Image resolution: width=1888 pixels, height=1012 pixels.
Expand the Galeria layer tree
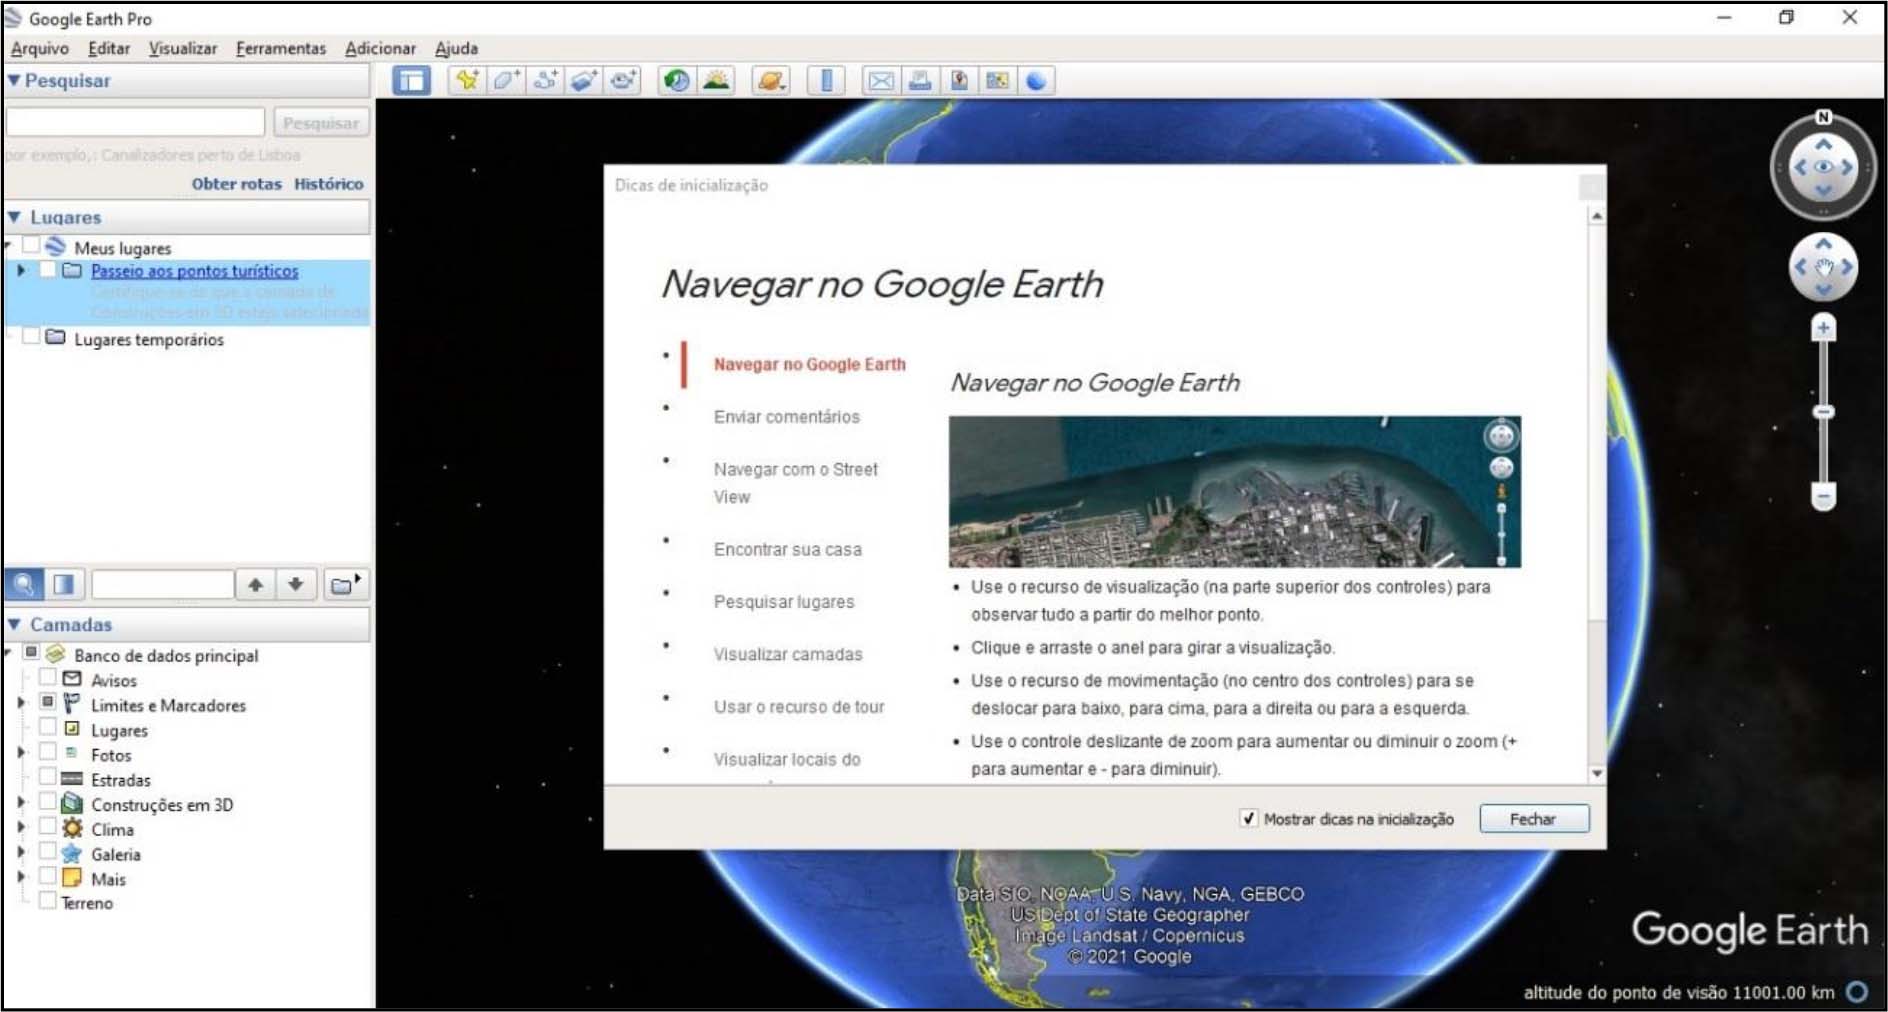[20, 852]
